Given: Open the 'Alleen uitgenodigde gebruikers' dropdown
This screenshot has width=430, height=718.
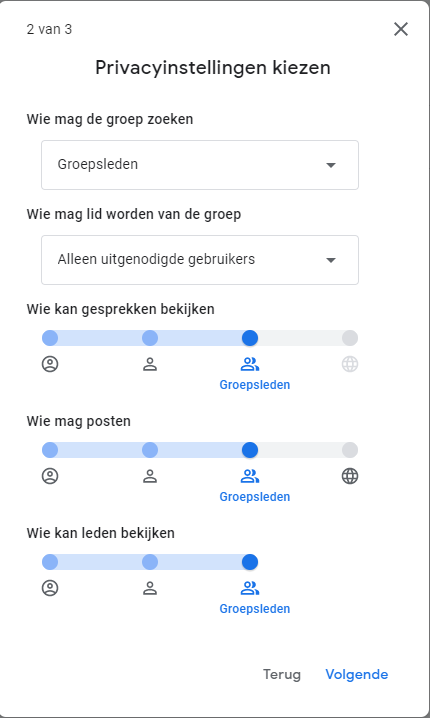Looking at the screenshot, I should pos(200,260).
